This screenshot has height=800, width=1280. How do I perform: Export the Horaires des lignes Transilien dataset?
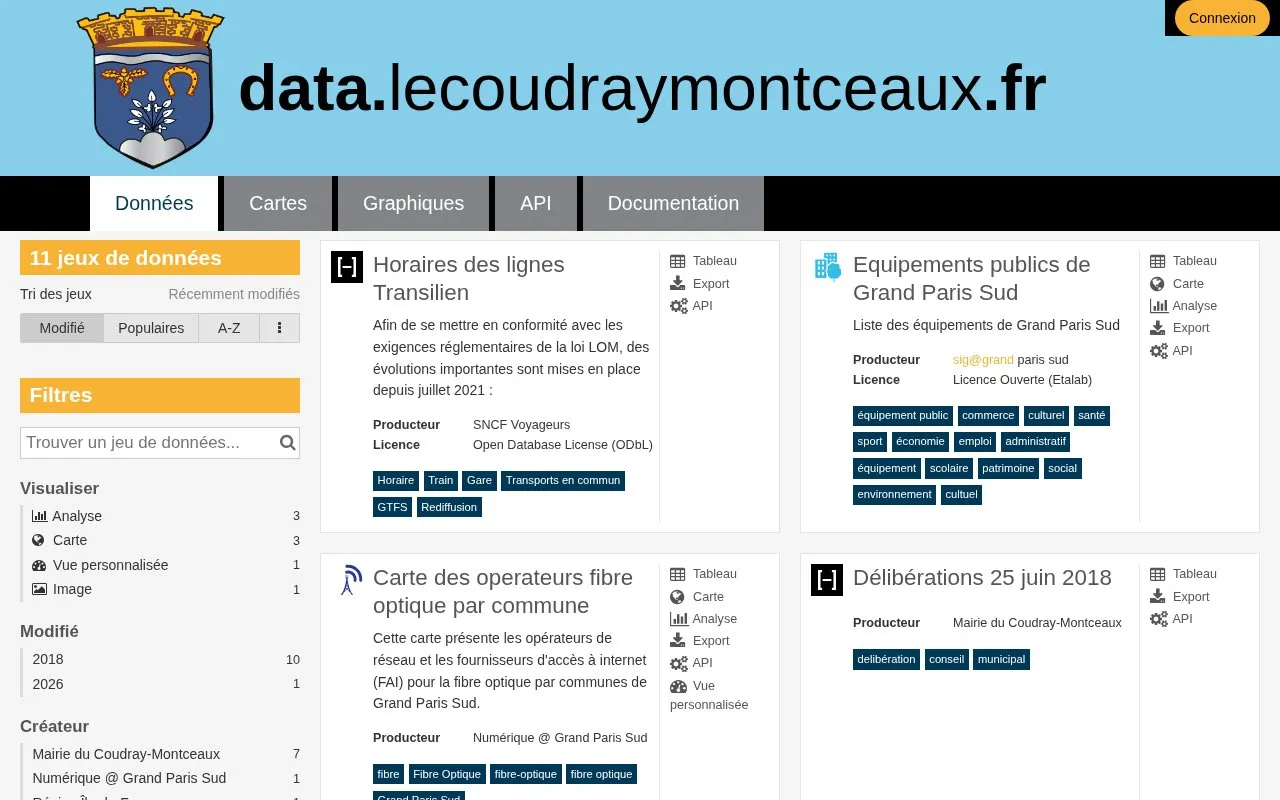point(700,284)
